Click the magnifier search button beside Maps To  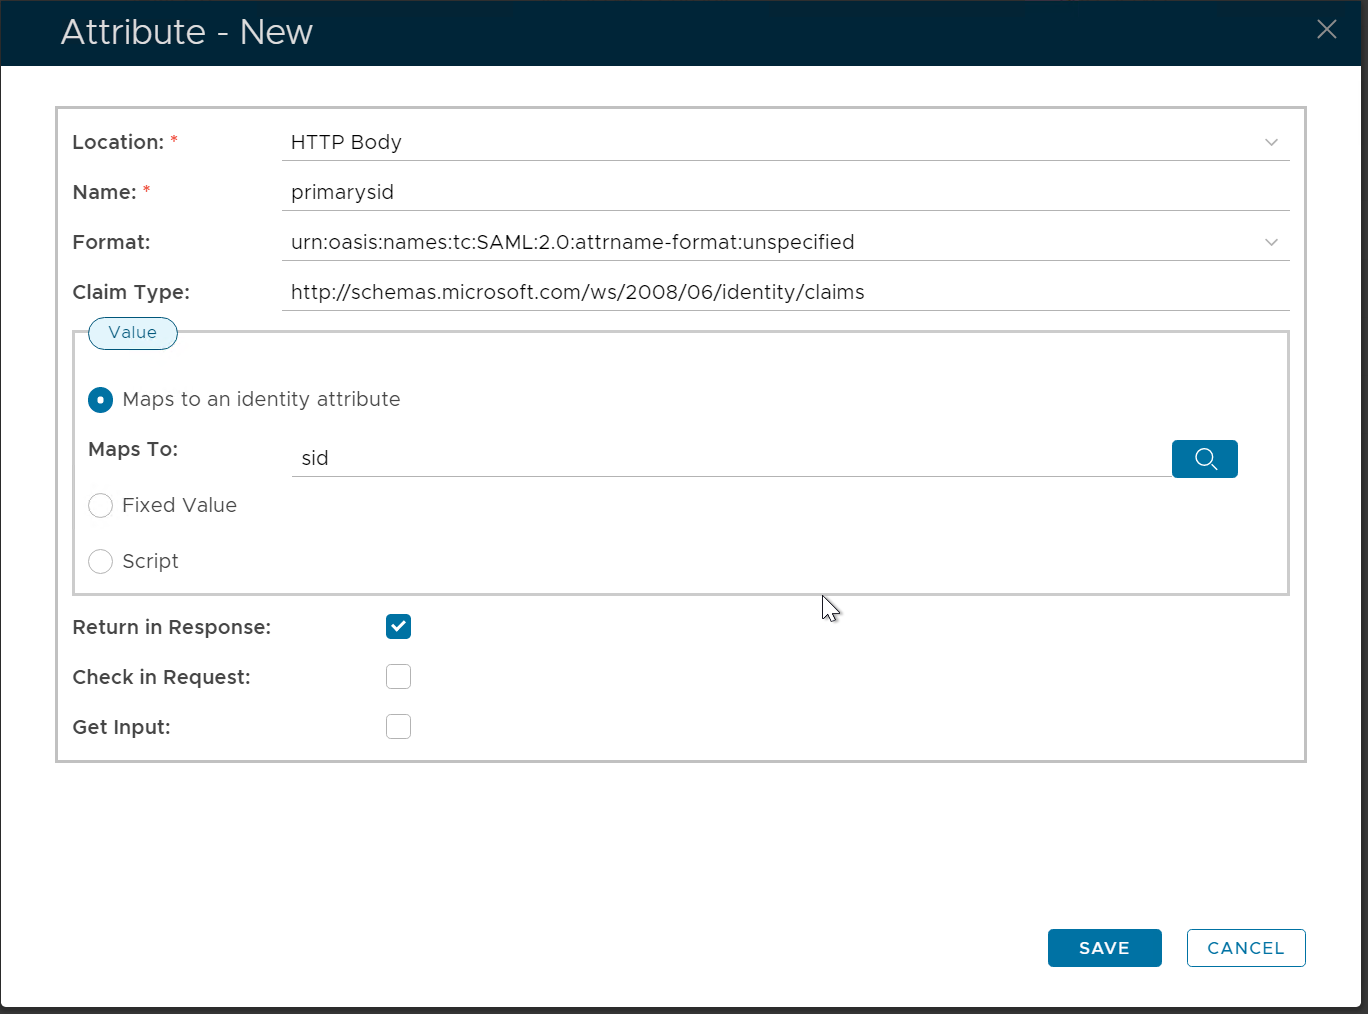pyautogui.click(x=1204, y=459)
